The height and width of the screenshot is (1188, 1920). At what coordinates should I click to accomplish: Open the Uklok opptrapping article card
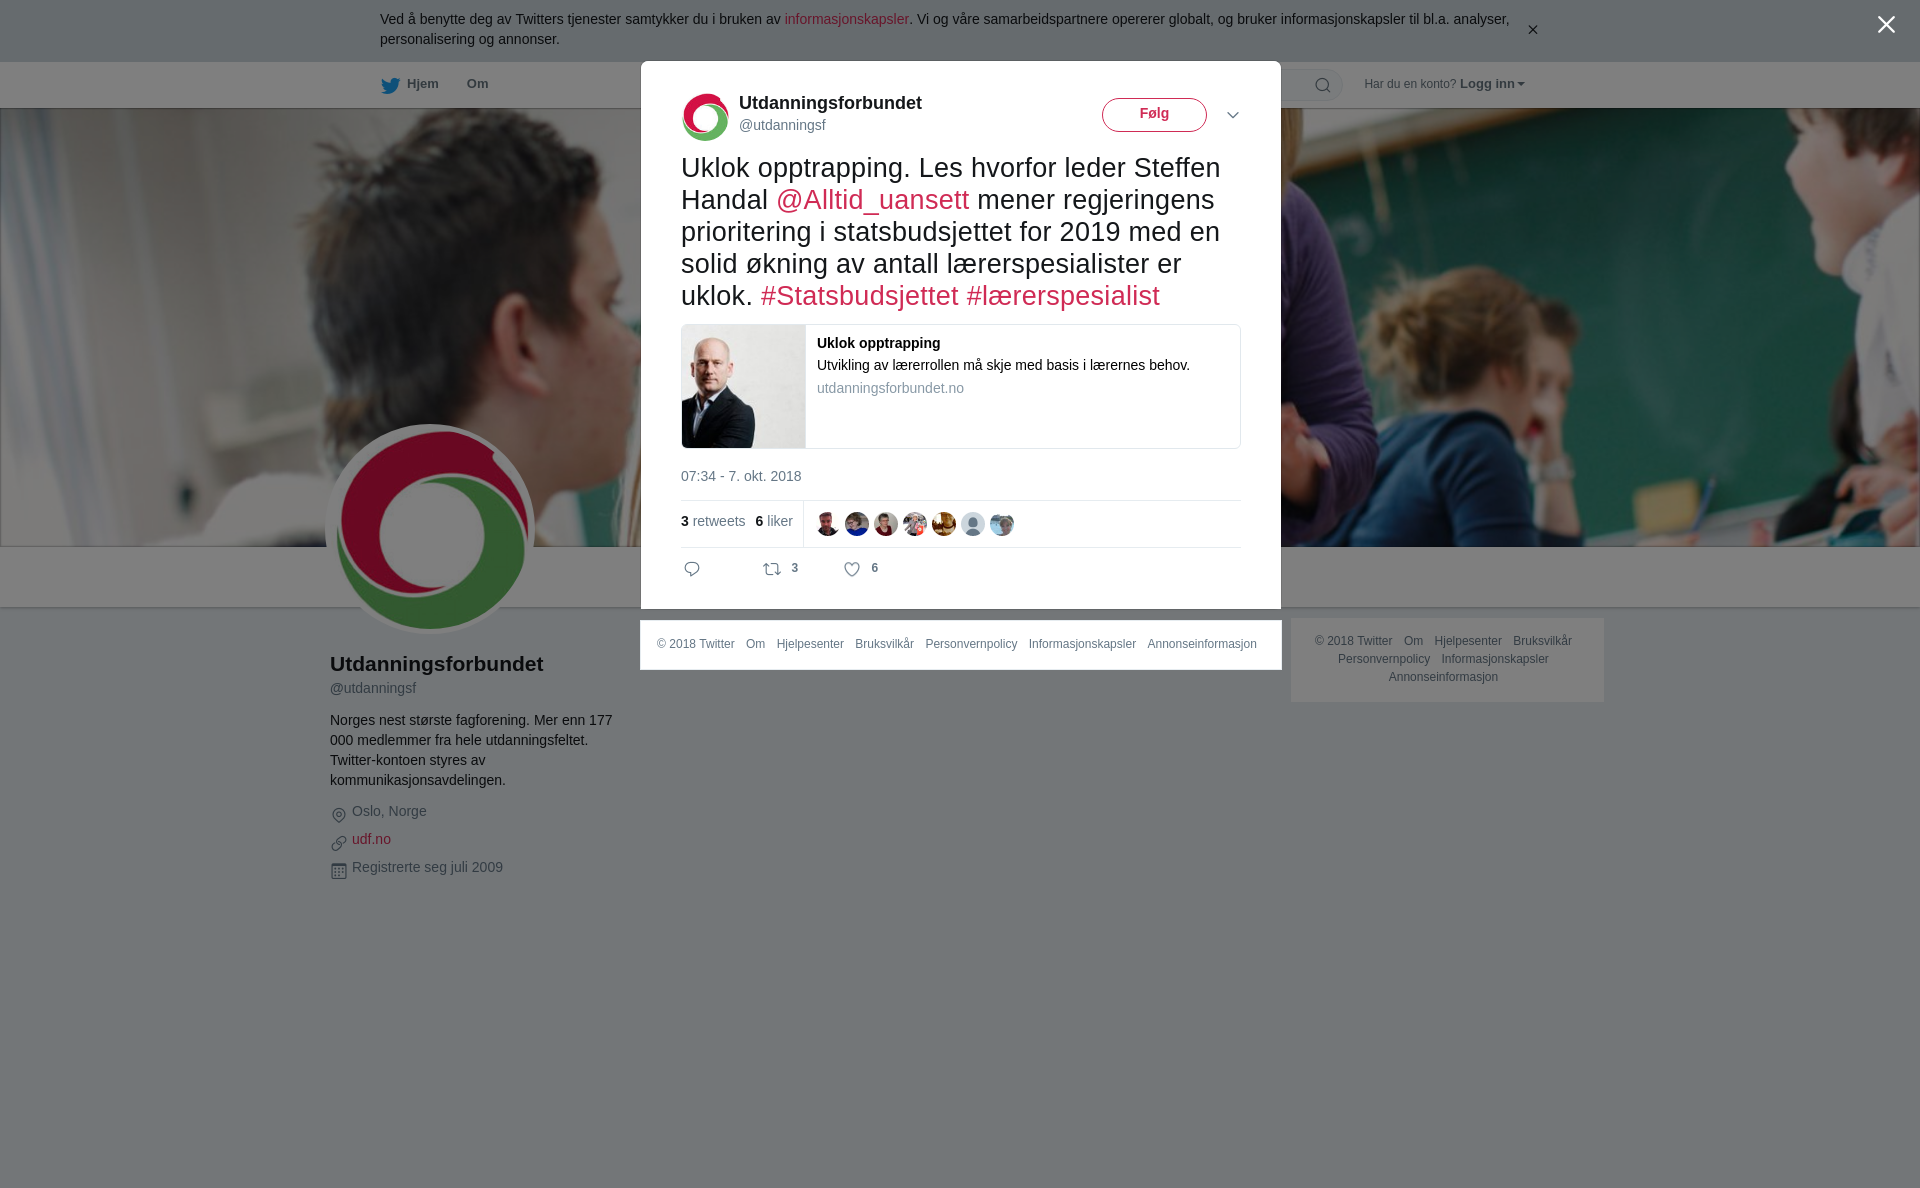click(x=961, y=386)
